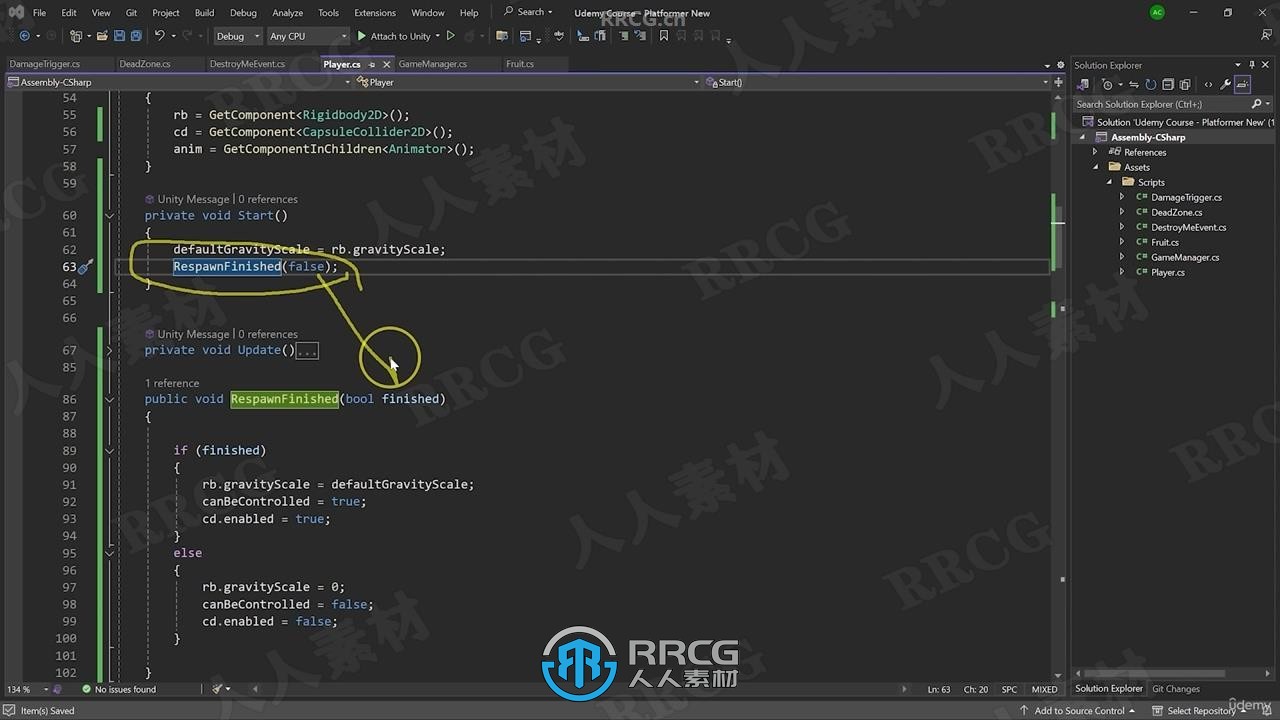This screenshot has width=1280, height=720.
Task: Expand GameManager.cs node in Solution Explorer
Action: click(x=1122, y=257)
